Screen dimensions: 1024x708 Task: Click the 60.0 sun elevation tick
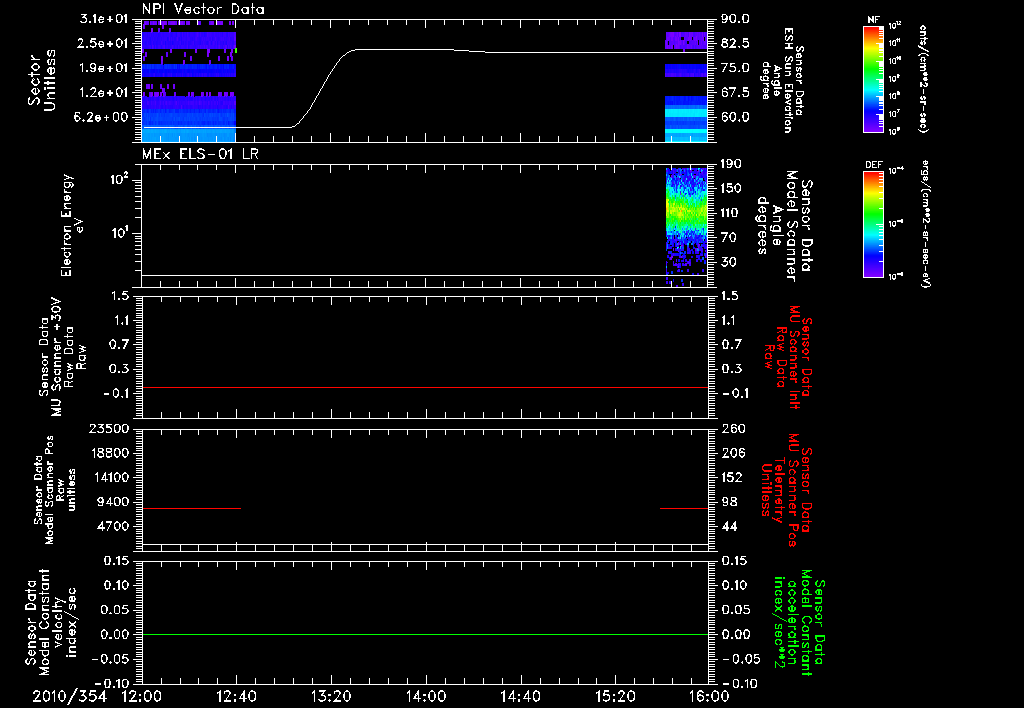pyautogui.click(x=736, y=118)
